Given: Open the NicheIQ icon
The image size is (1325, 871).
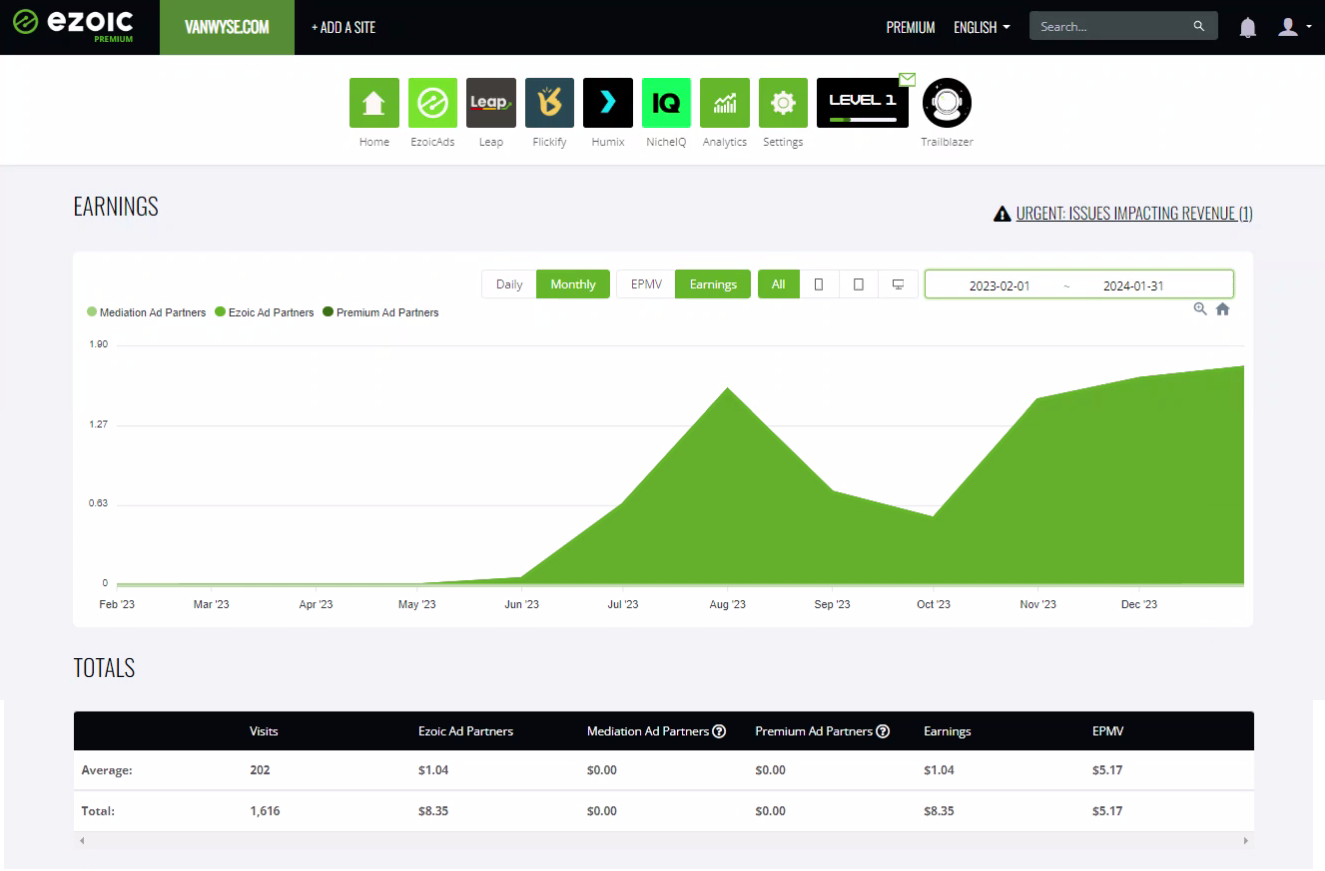Looking at the screenshot, I should point(666,103).
